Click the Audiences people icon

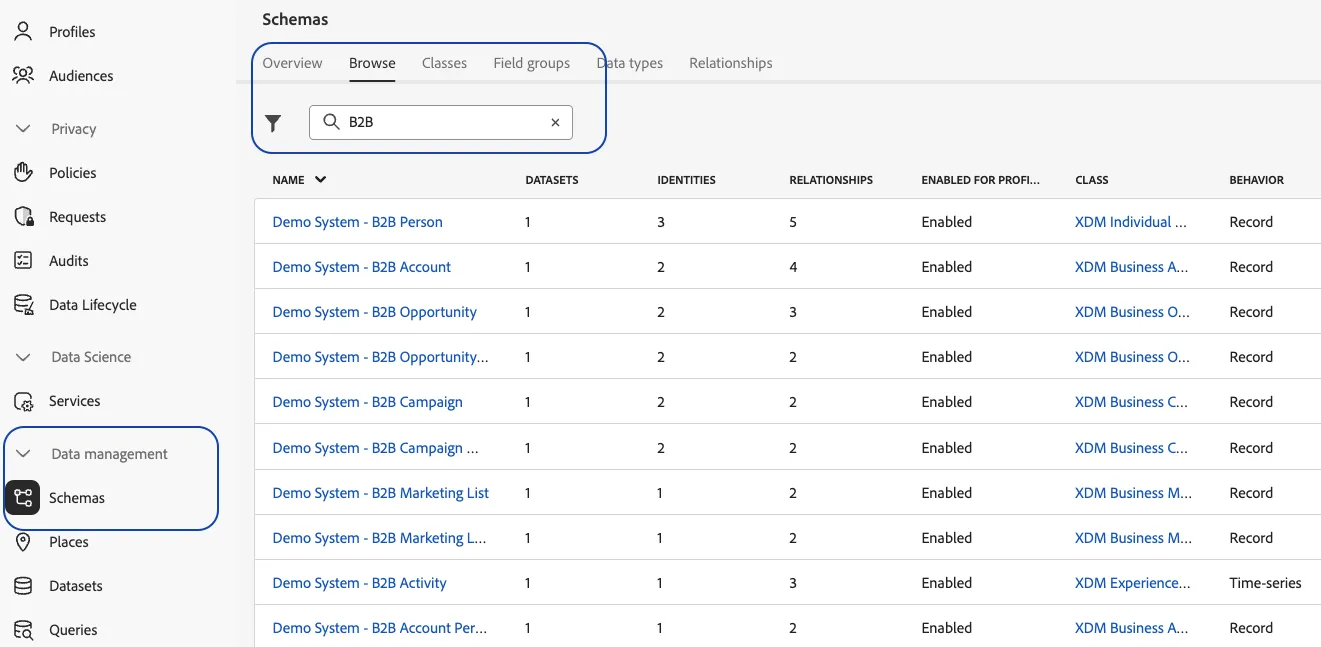23,75
